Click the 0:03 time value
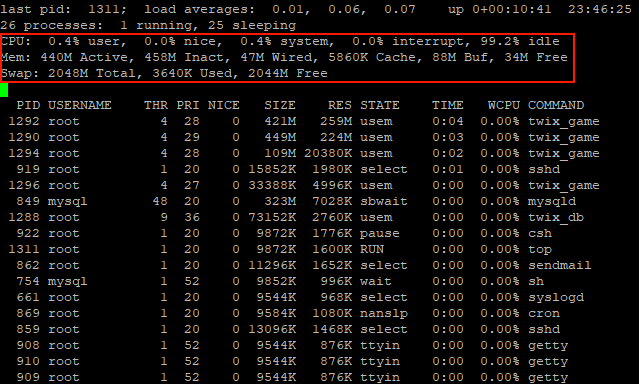 448,137
